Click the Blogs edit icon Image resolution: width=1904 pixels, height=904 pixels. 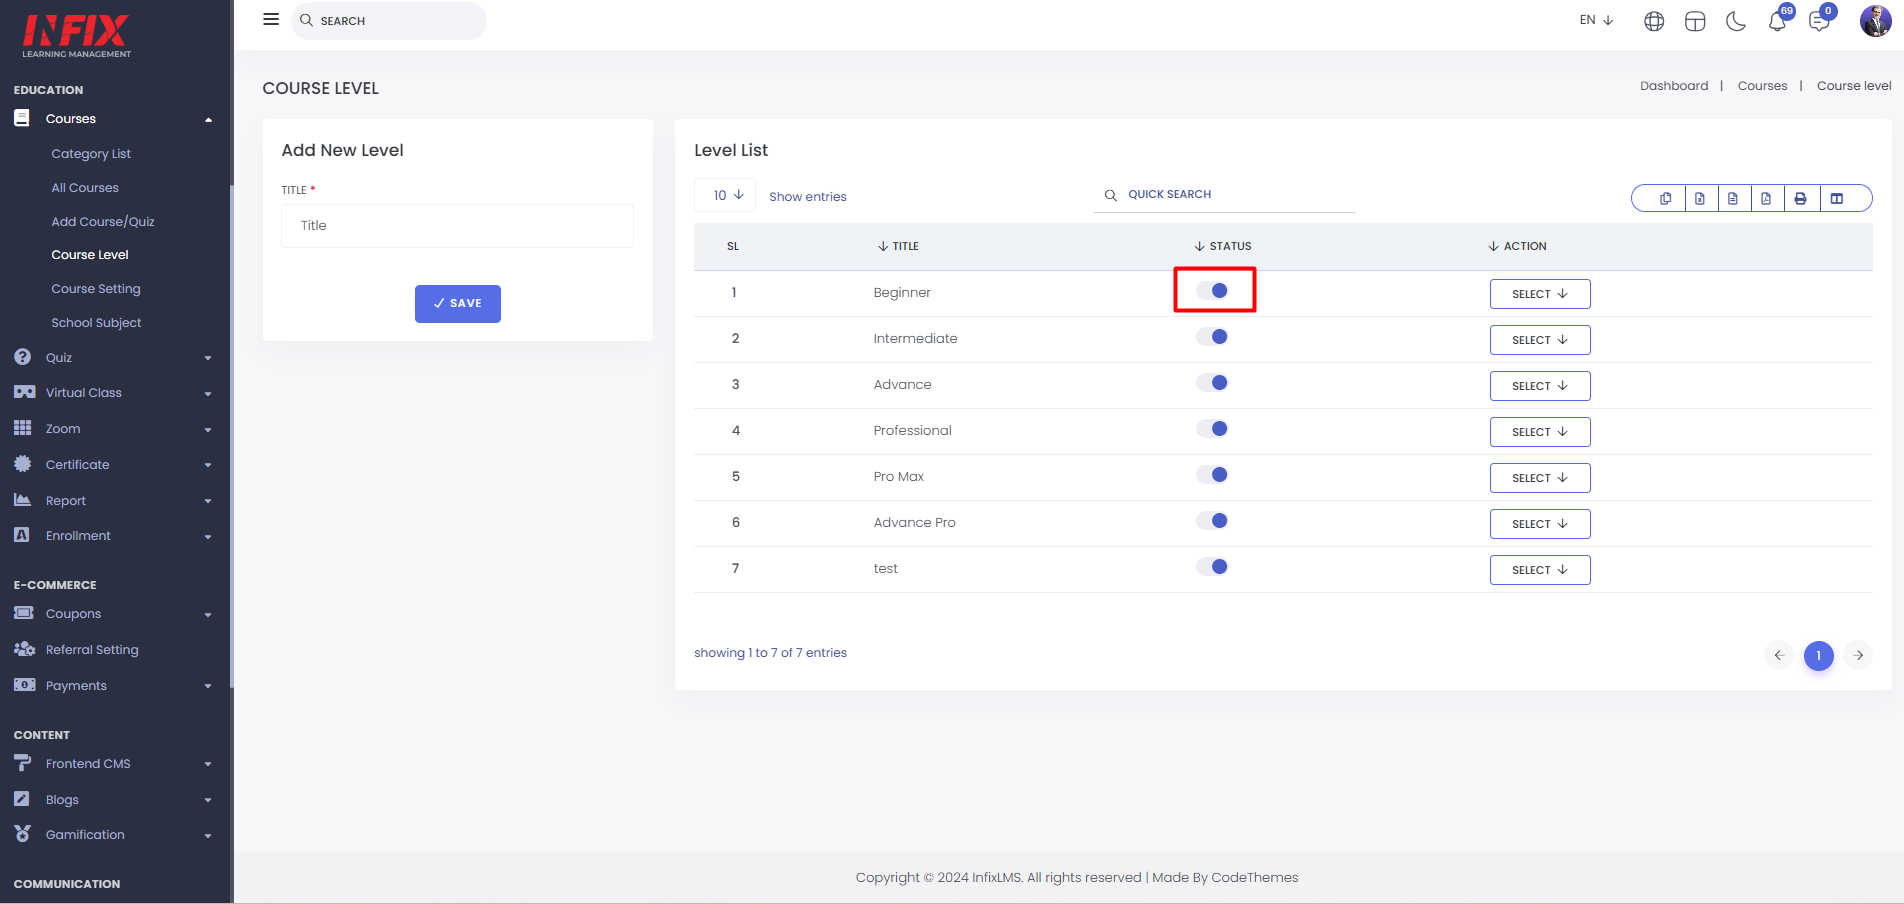pyautogui.click(x=22, y=799)
